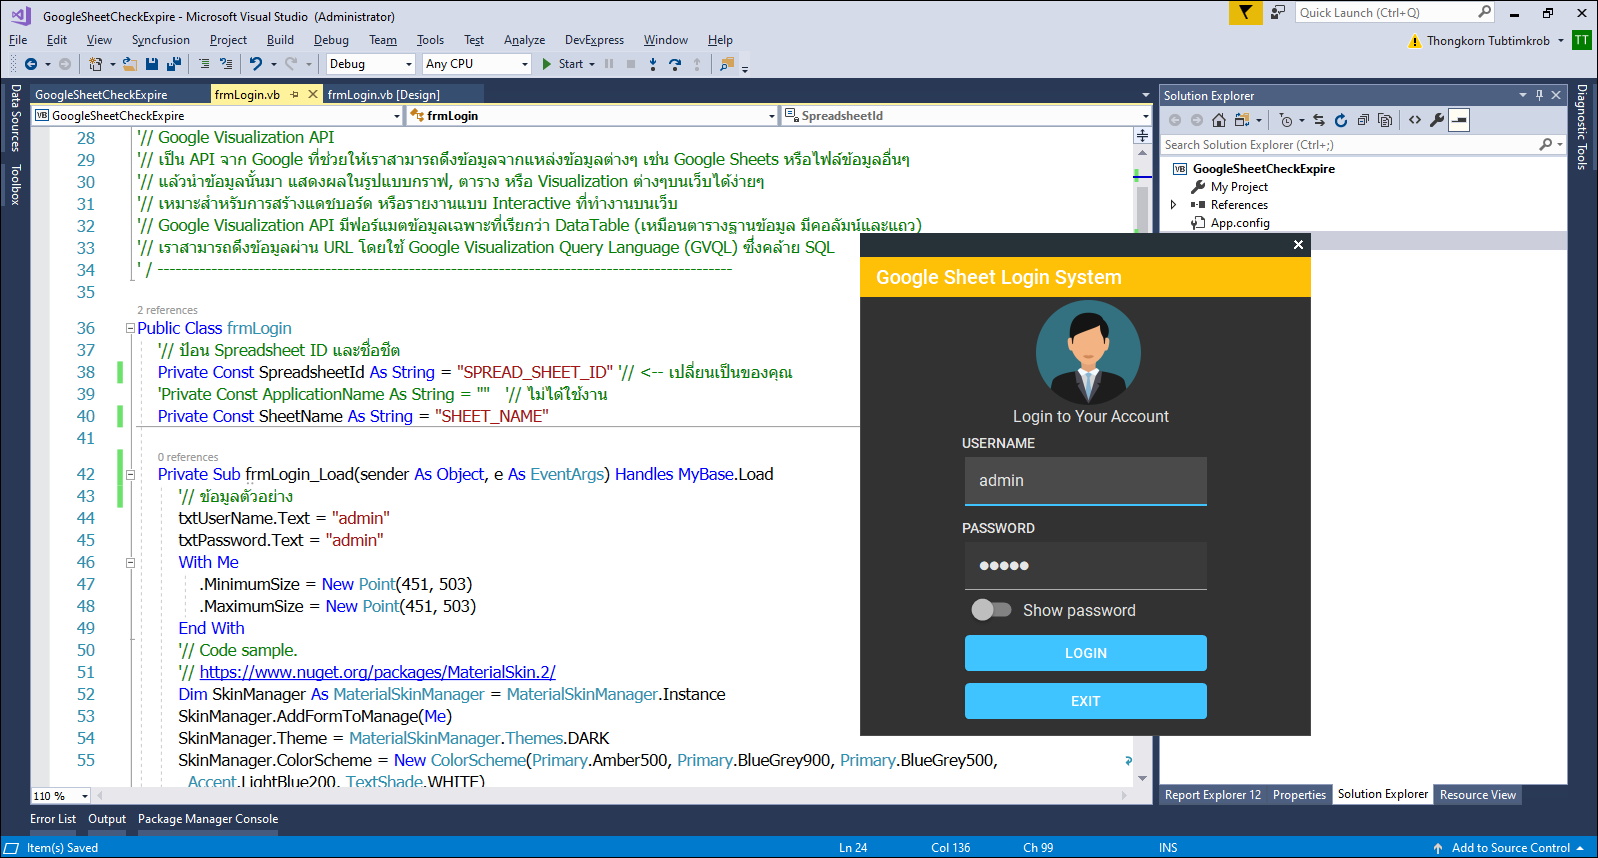Click the feedback icon beside Quick Launch
The image size is (1598, 858).
1278,12
